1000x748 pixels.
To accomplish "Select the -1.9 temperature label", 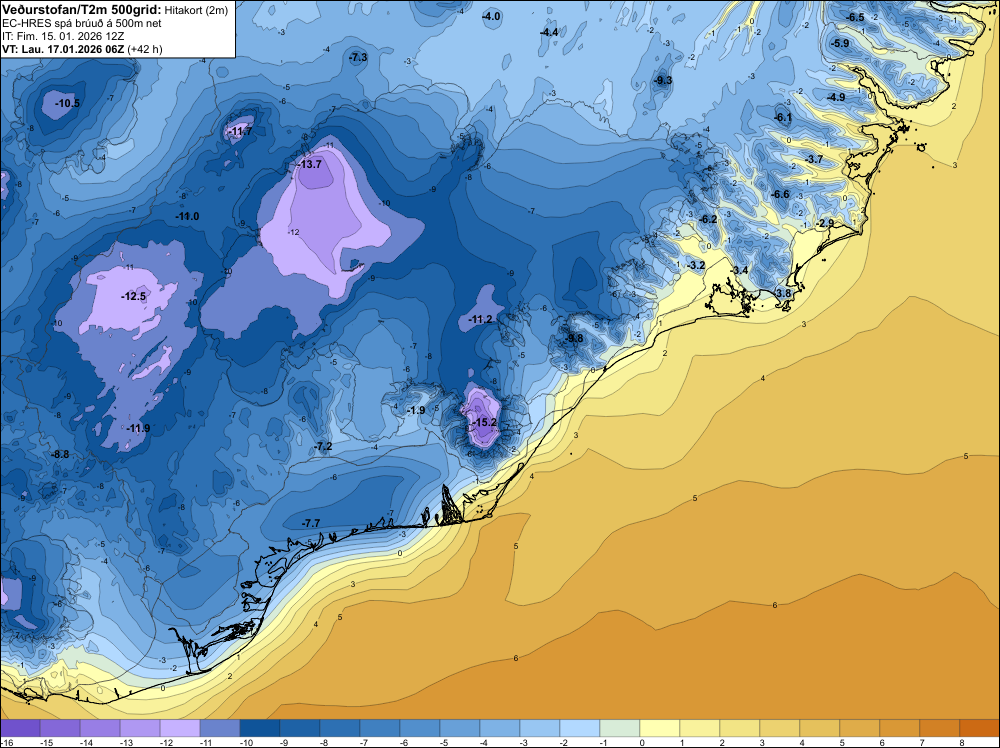I will click(416, 410).
